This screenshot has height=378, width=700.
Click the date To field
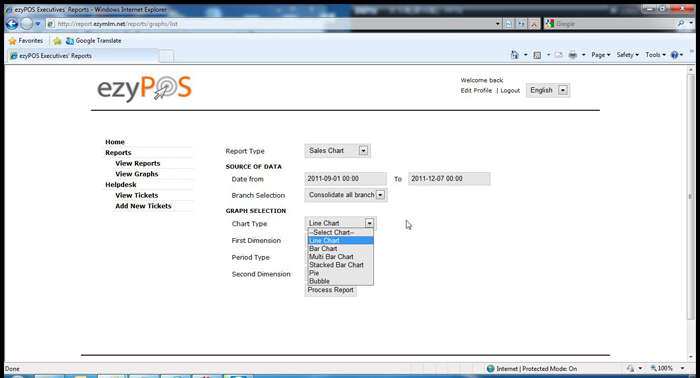449,179
